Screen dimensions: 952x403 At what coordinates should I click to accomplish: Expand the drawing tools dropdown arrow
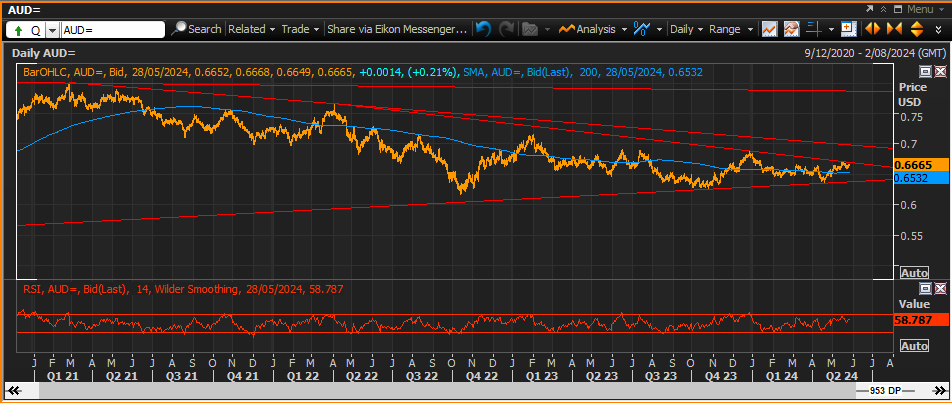(659, 29)
